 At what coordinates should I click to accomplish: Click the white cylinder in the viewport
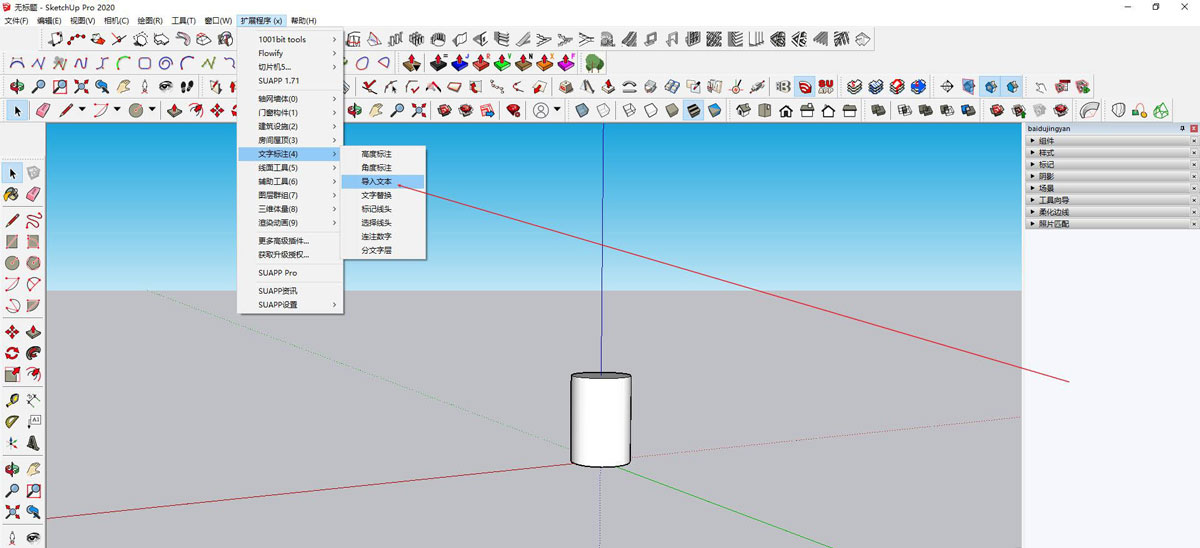point(601,419)
